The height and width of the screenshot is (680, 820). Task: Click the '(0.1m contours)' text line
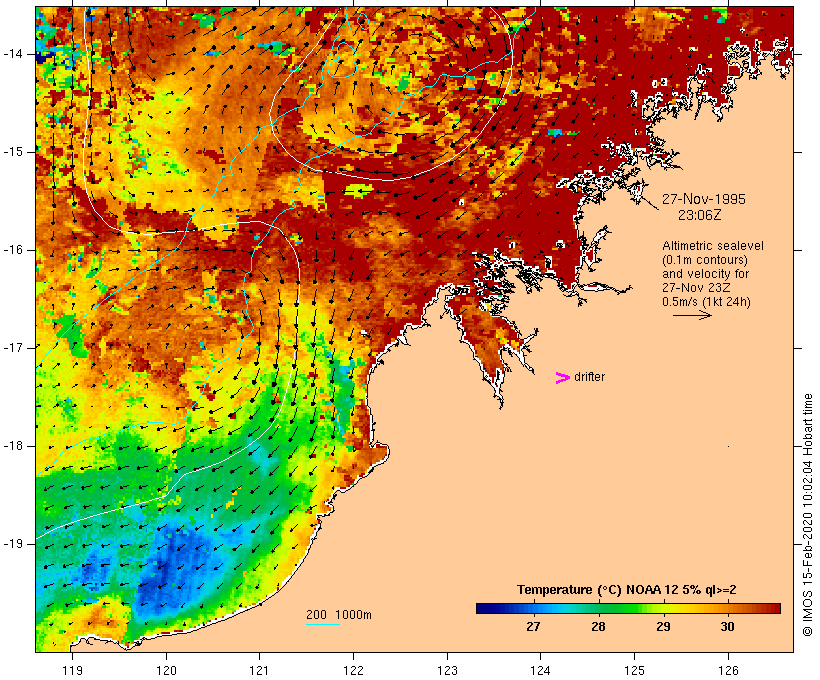tap(705, 260)
